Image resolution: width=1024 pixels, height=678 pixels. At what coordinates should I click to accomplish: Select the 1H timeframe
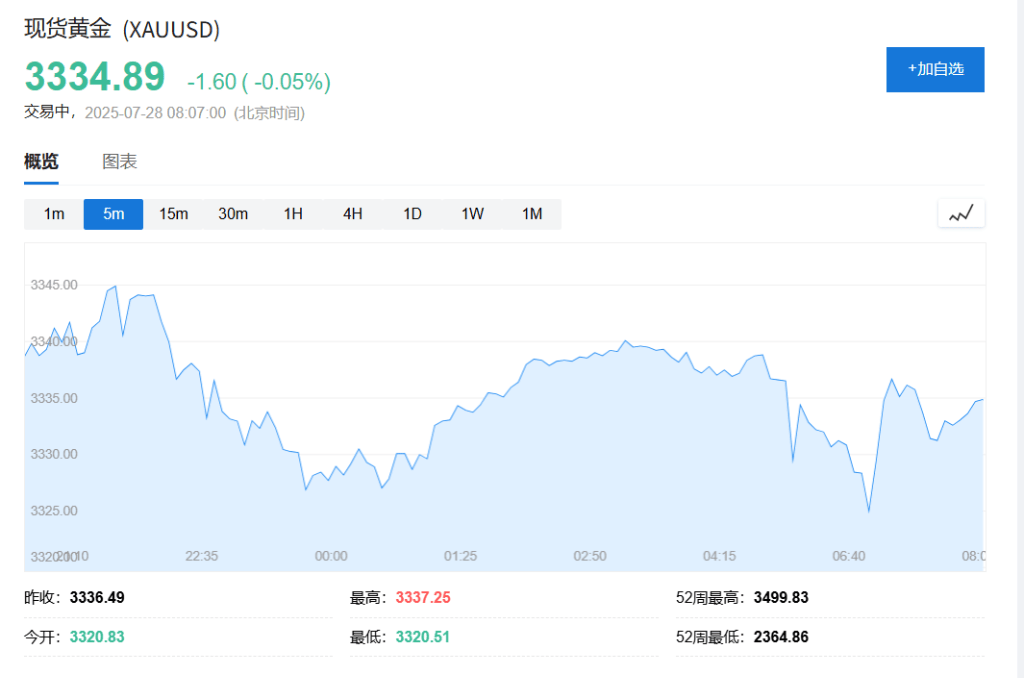pos(293,214)
